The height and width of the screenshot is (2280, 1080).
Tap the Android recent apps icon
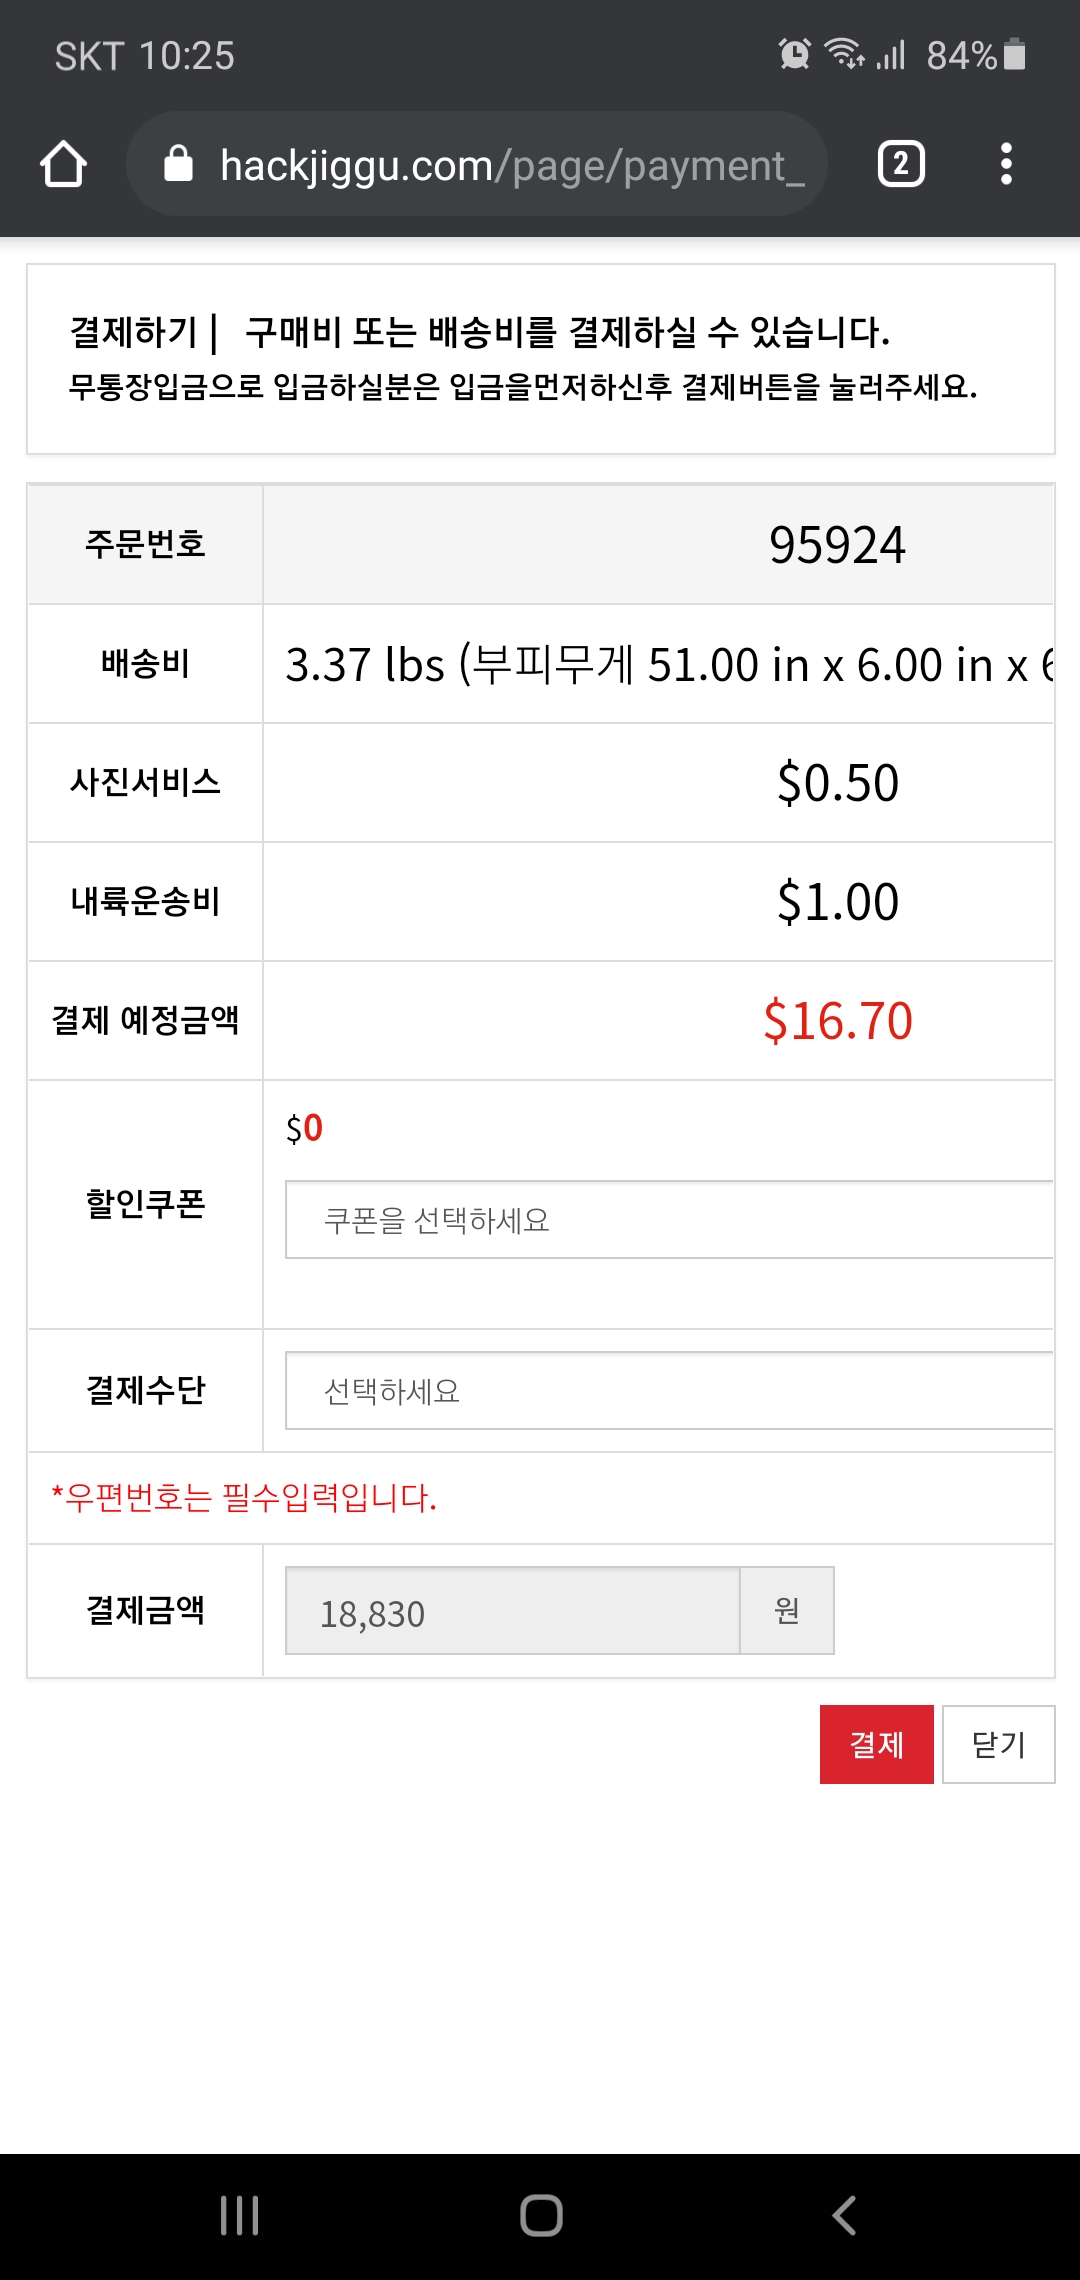tap(240, 2215)
